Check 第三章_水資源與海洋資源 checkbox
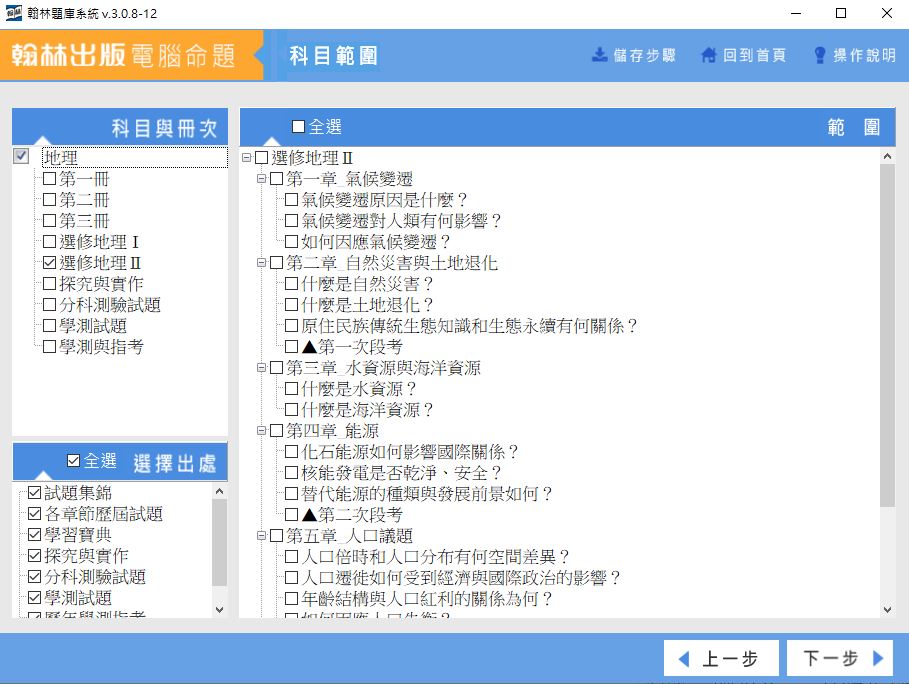The width and height of the screenshot is (909, 684). (x=277, y=368)
